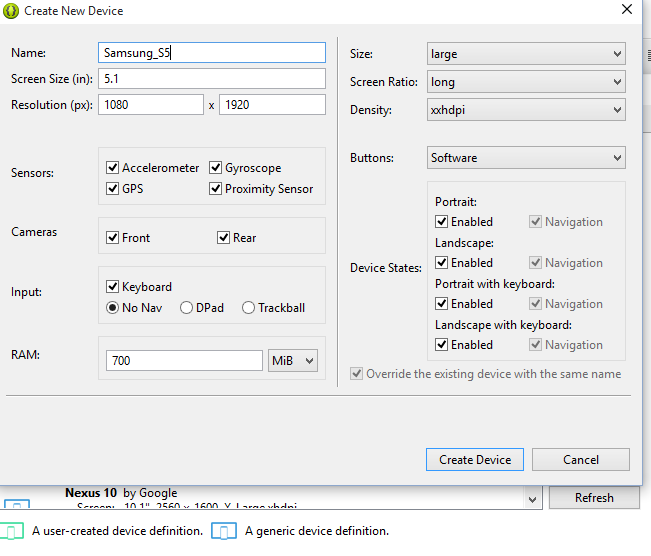The width and height of the screenshot is (651, 556).
Task: Click Landscape Navigation checkbox
Action: [536, 262]
